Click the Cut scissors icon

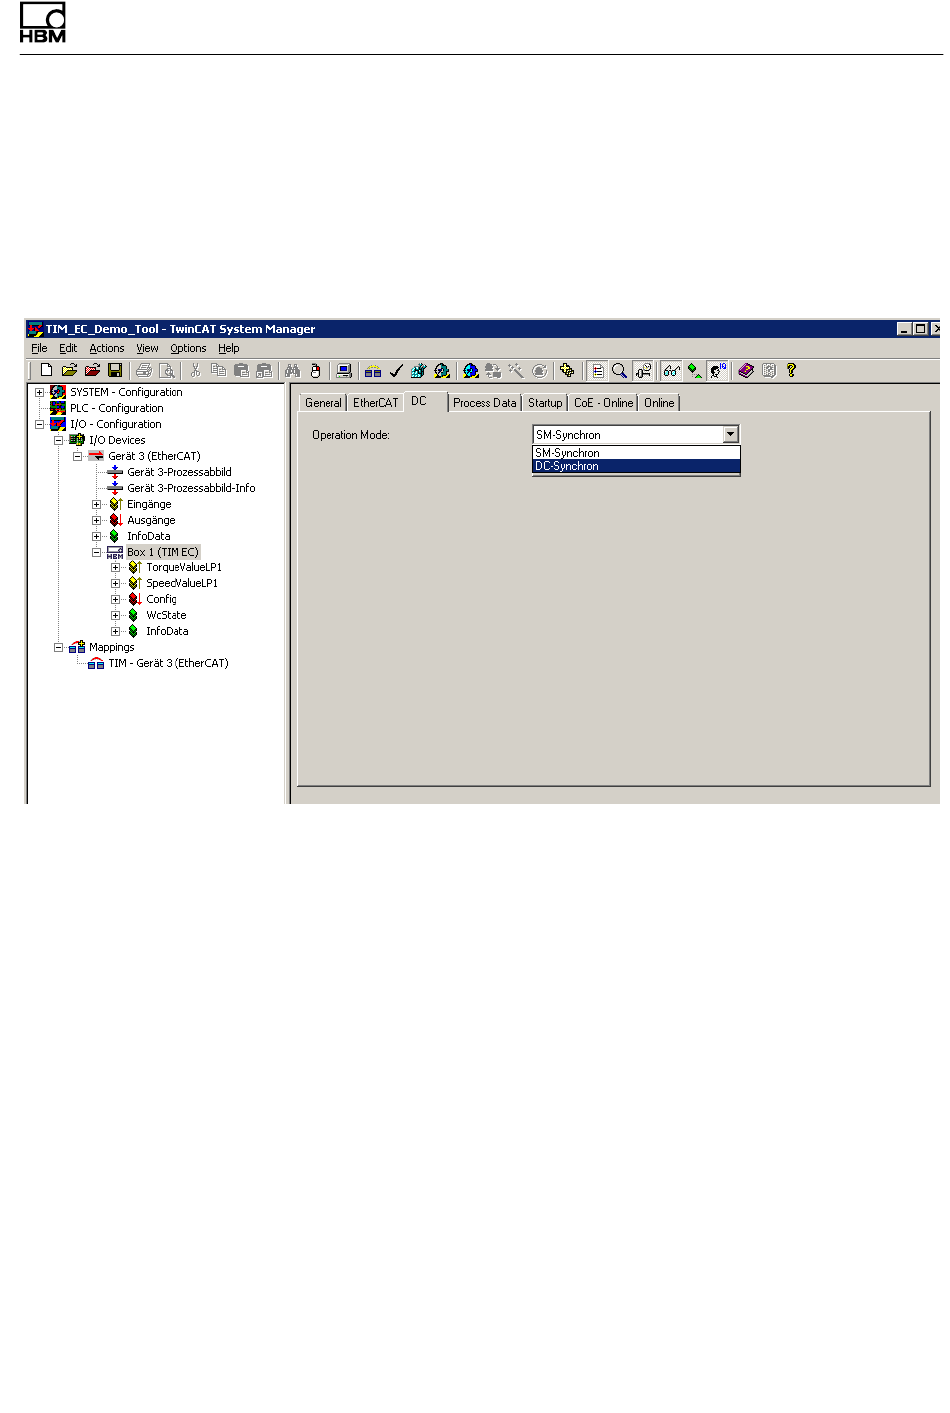(196, 371)
